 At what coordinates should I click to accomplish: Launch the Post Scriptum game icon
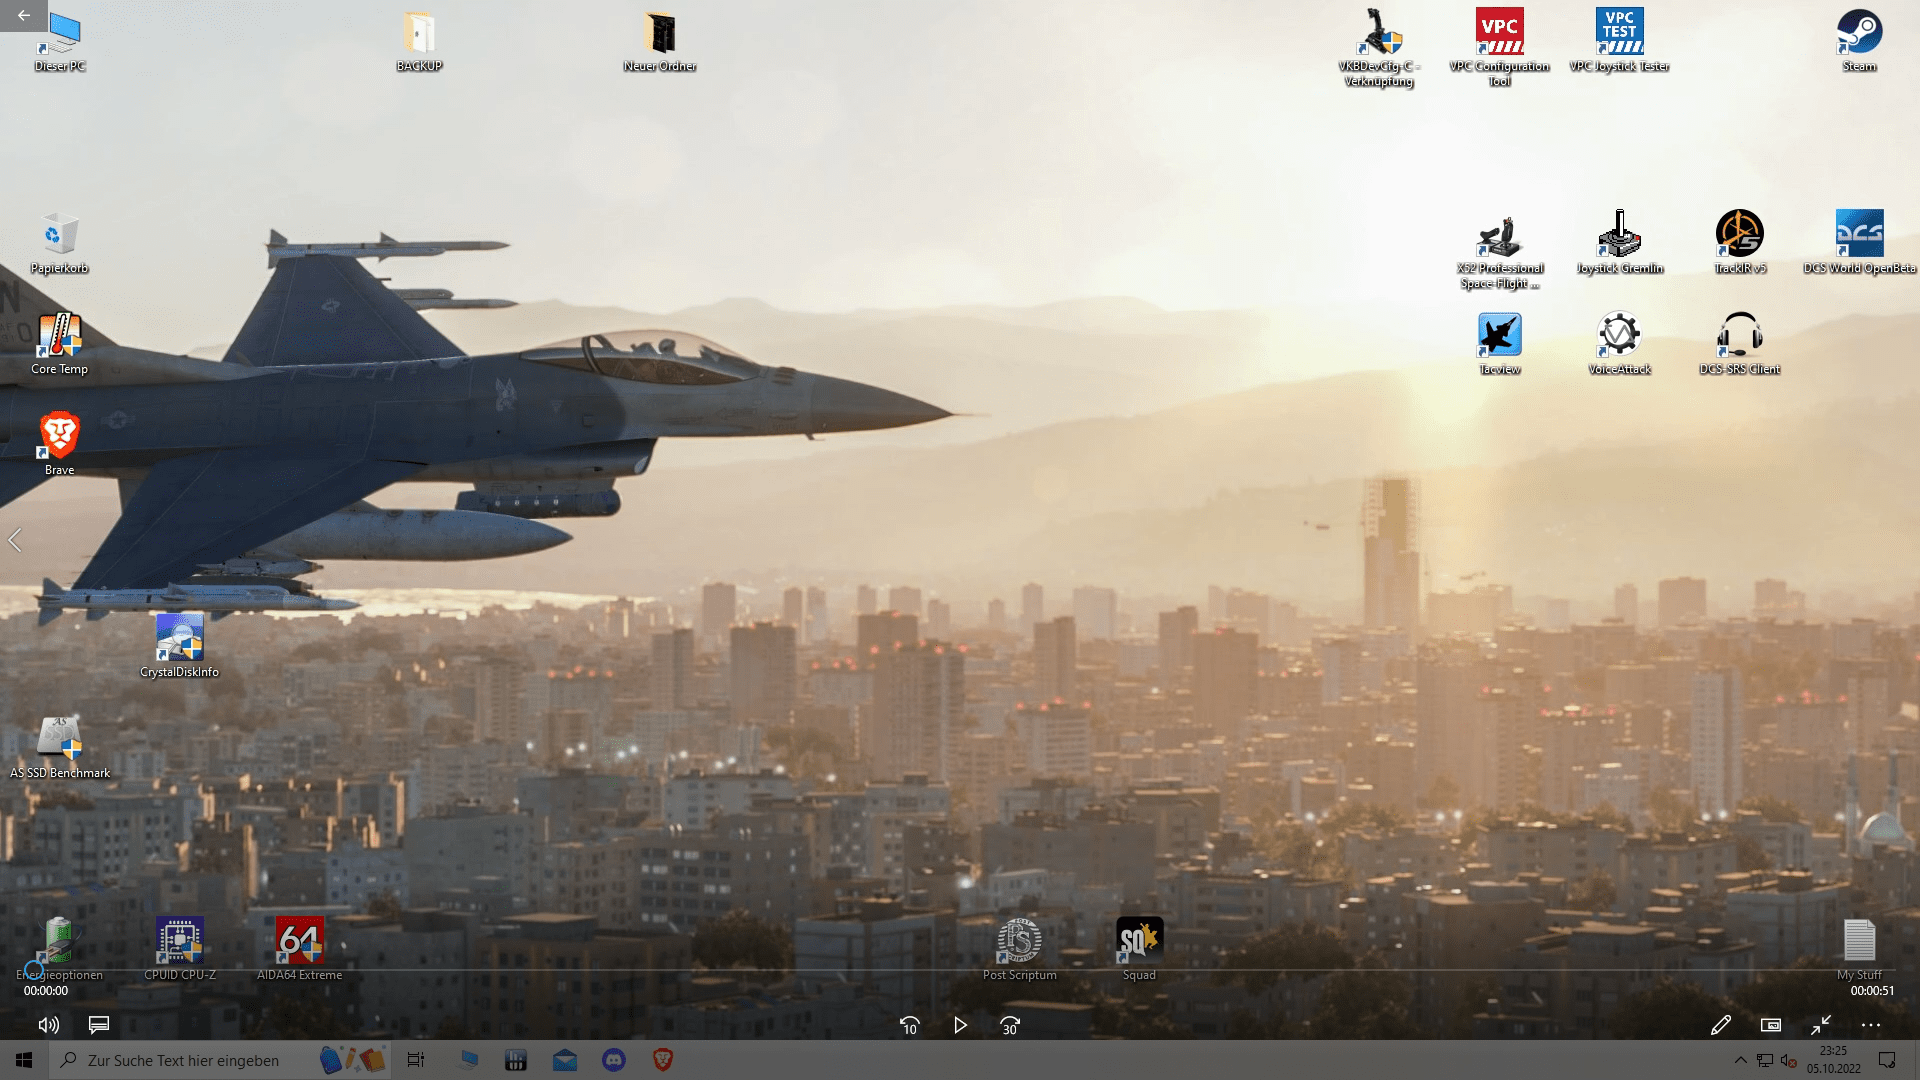coord(1019,950)
